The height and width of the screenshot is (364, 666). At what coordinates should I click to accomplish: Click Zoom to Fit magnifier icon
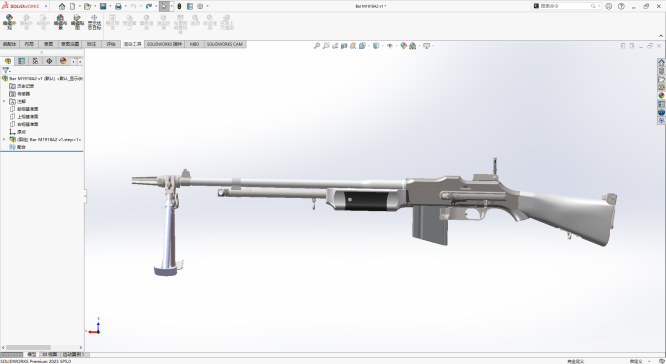317,46
